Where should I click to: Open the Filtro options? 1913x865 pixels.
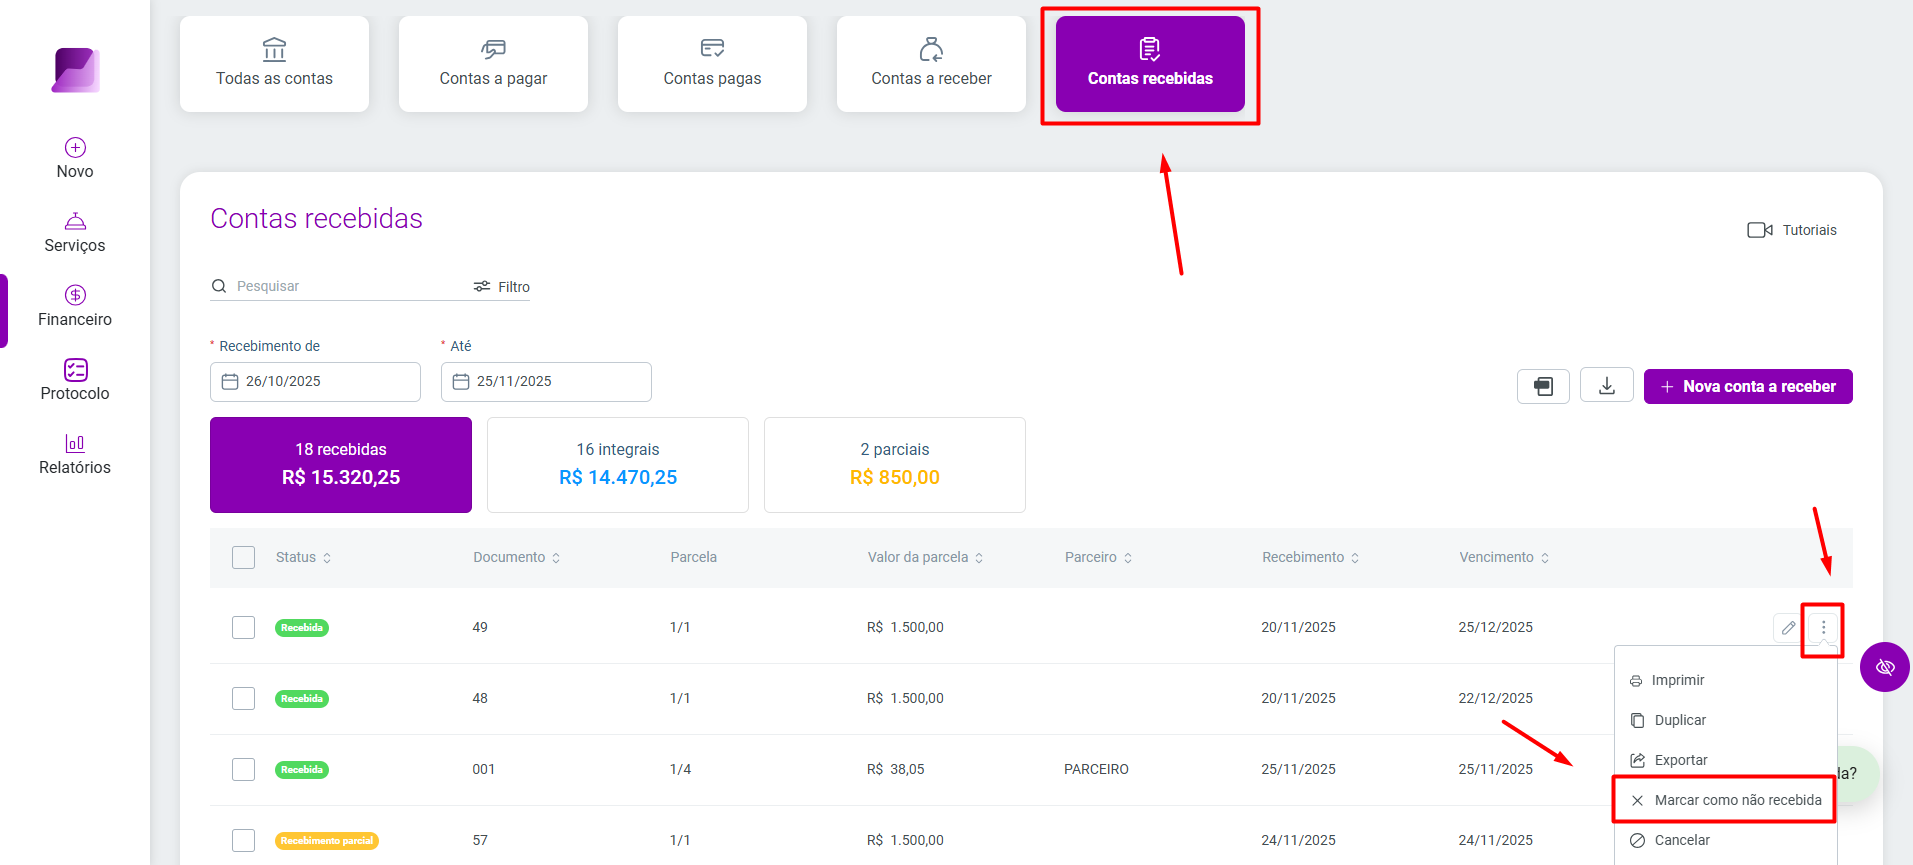(502, 287)
